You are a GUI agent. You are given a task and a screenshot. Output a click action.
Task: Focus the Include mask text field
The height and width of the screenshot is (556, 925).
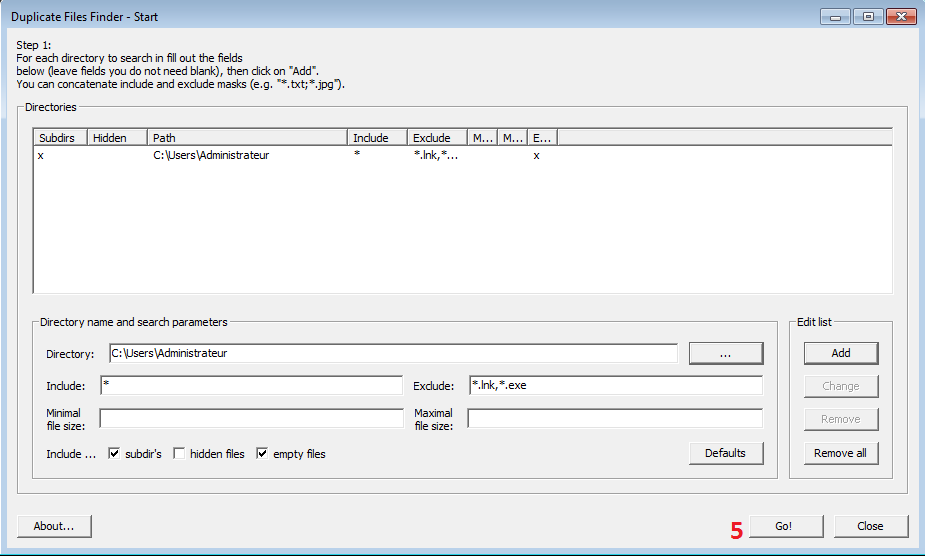pyautogui.click(x=250, y=386)
